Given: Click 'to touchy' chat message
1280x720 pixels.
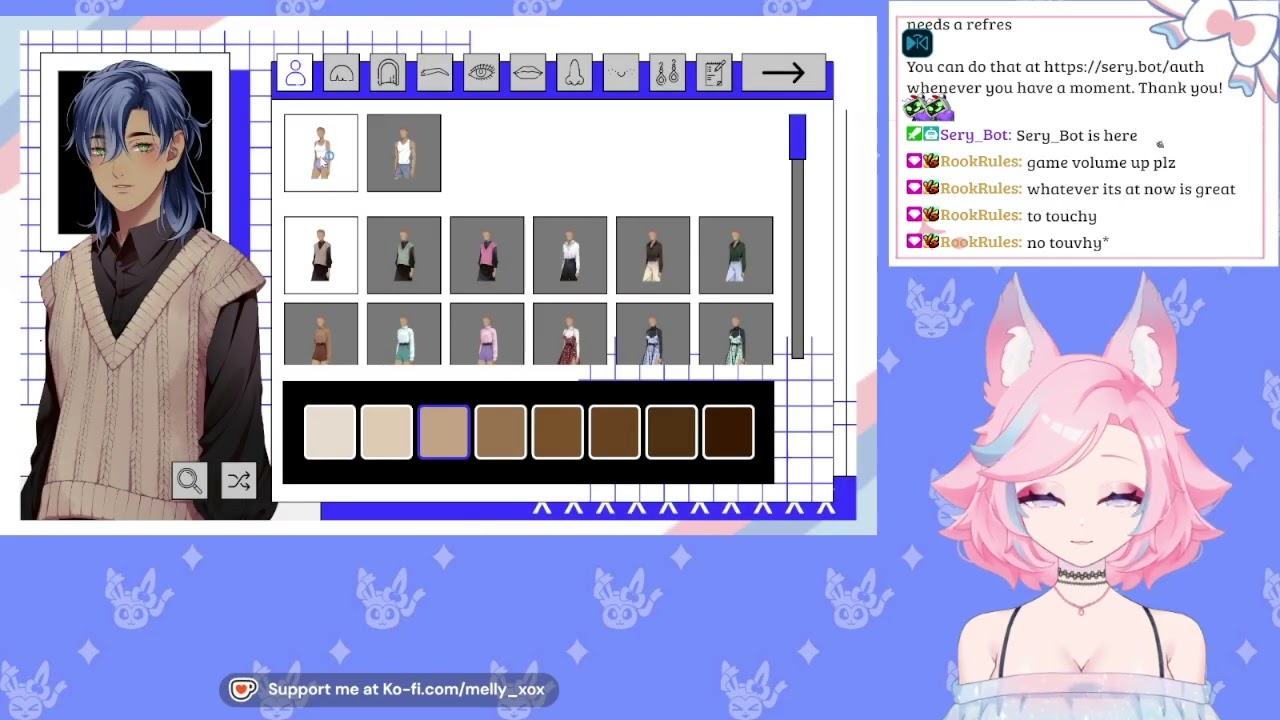Looking at the screenshot, I should pyautogui.click(x=1062, y=216).
